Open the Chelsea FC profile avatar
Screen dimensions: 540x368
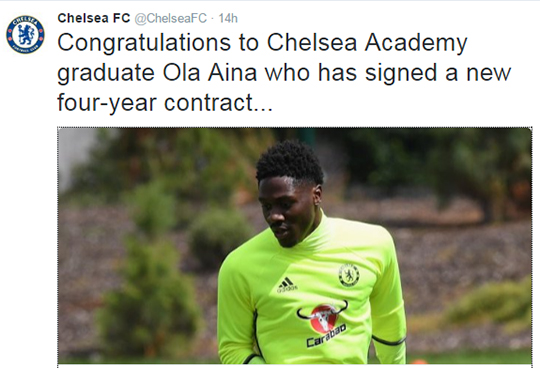(25, 34)
